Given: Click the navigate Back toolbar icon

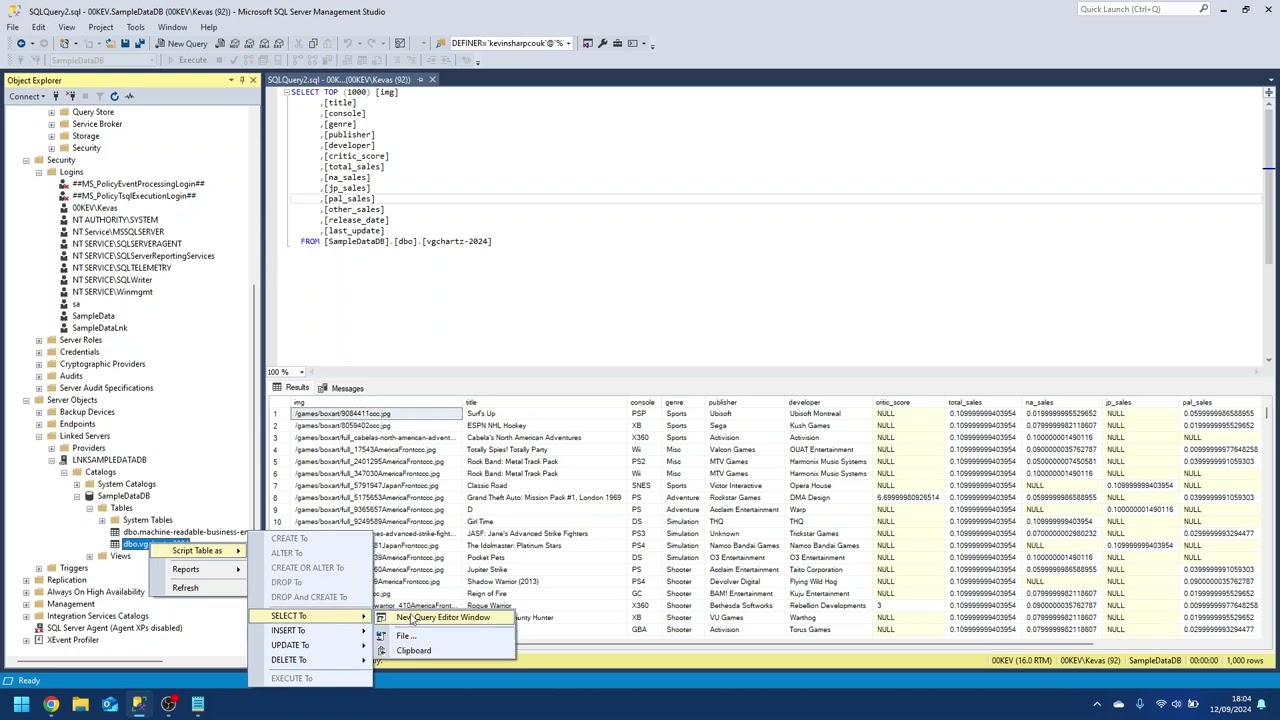Looking at the screenshot, I should point(20,43).
